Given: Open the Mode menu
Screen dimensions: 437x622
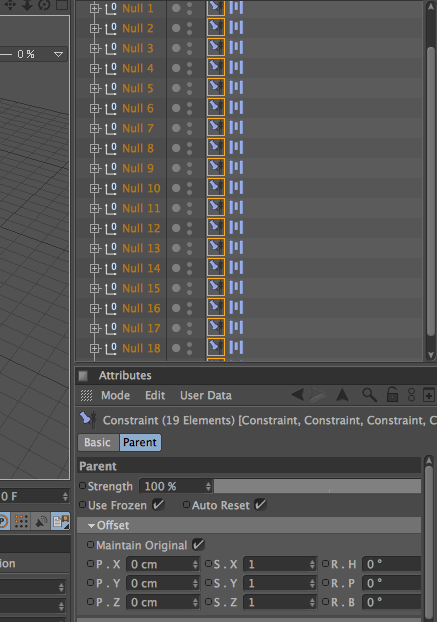Looking at the screenshot, I should [115, 395].
